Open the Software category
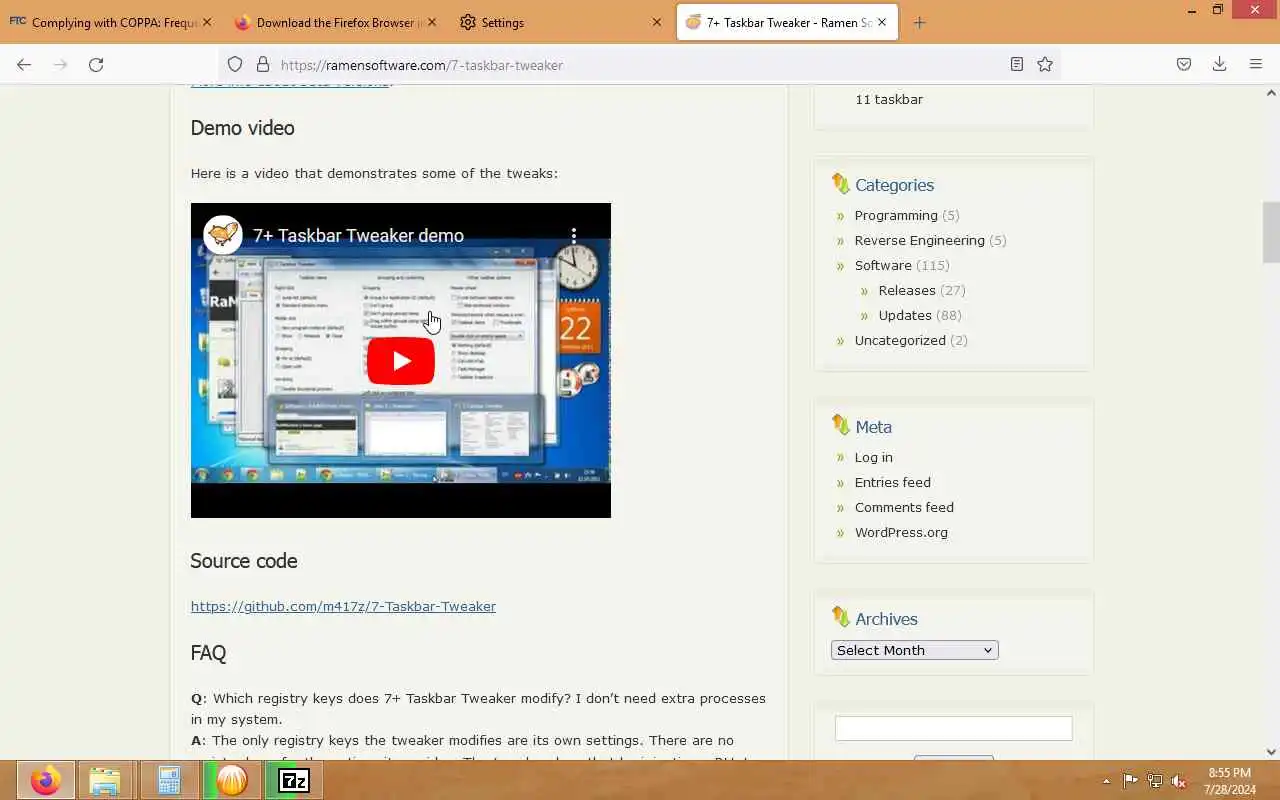 [x=883, y=265]
